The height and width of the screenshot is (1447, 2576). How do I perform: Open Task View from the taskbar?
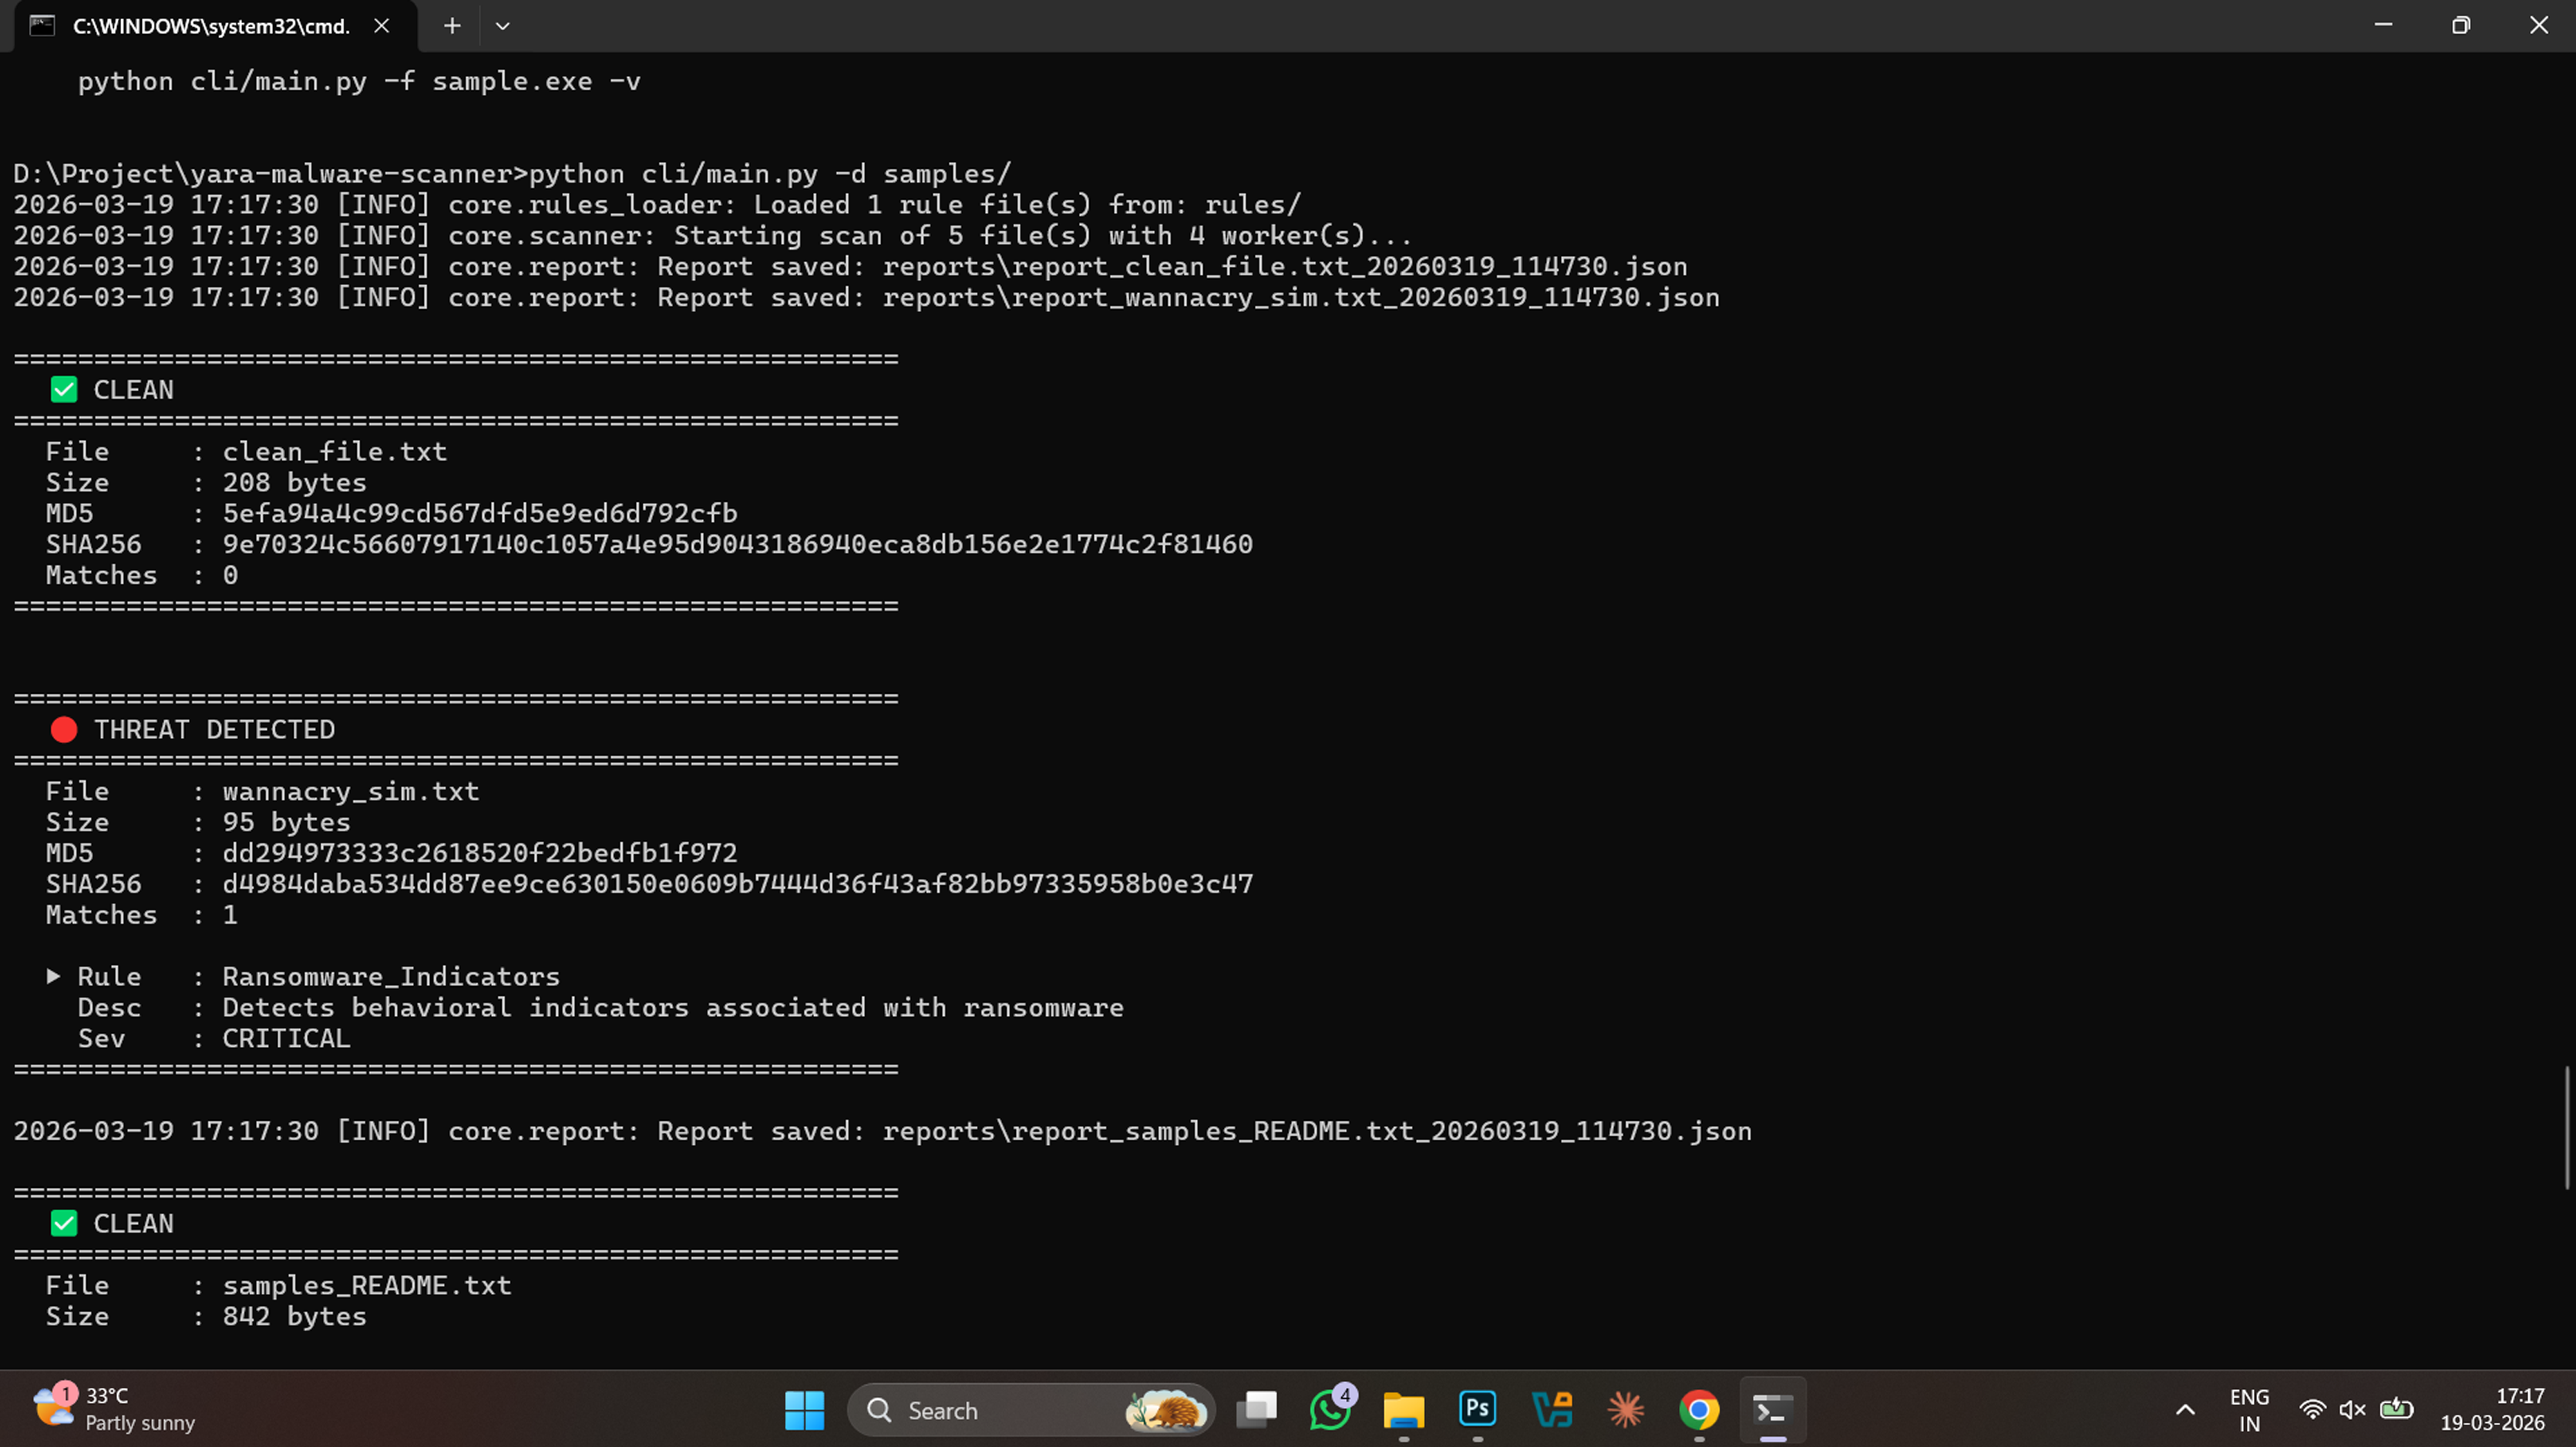[x=1256, y=1410]
